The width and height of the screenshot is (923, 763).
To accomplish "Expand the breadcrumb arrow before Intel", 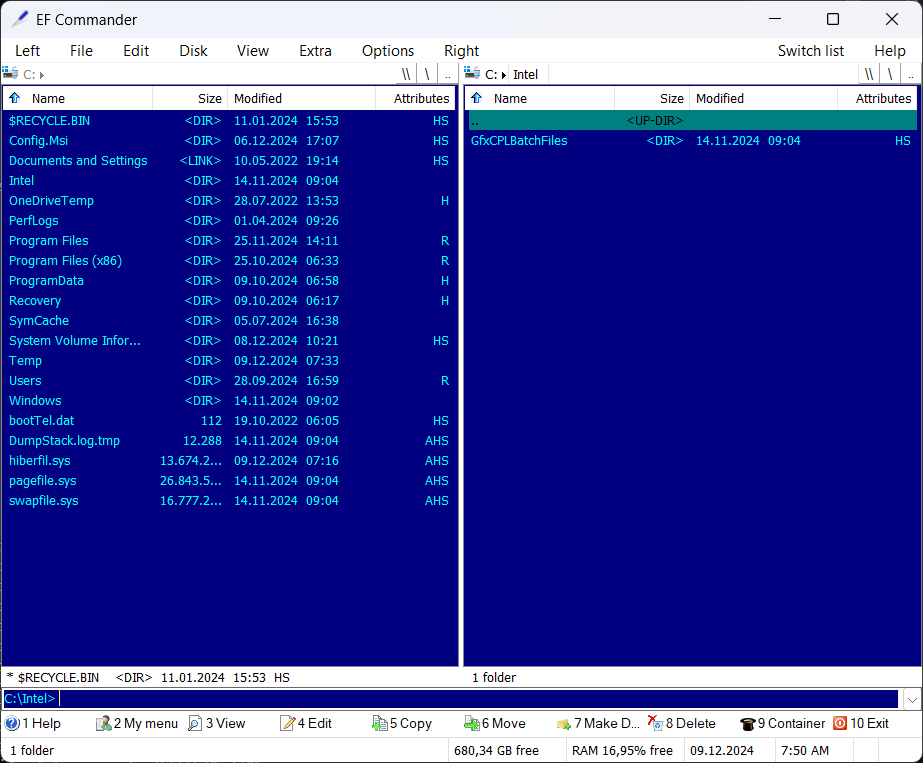I will tap(504, 75).
